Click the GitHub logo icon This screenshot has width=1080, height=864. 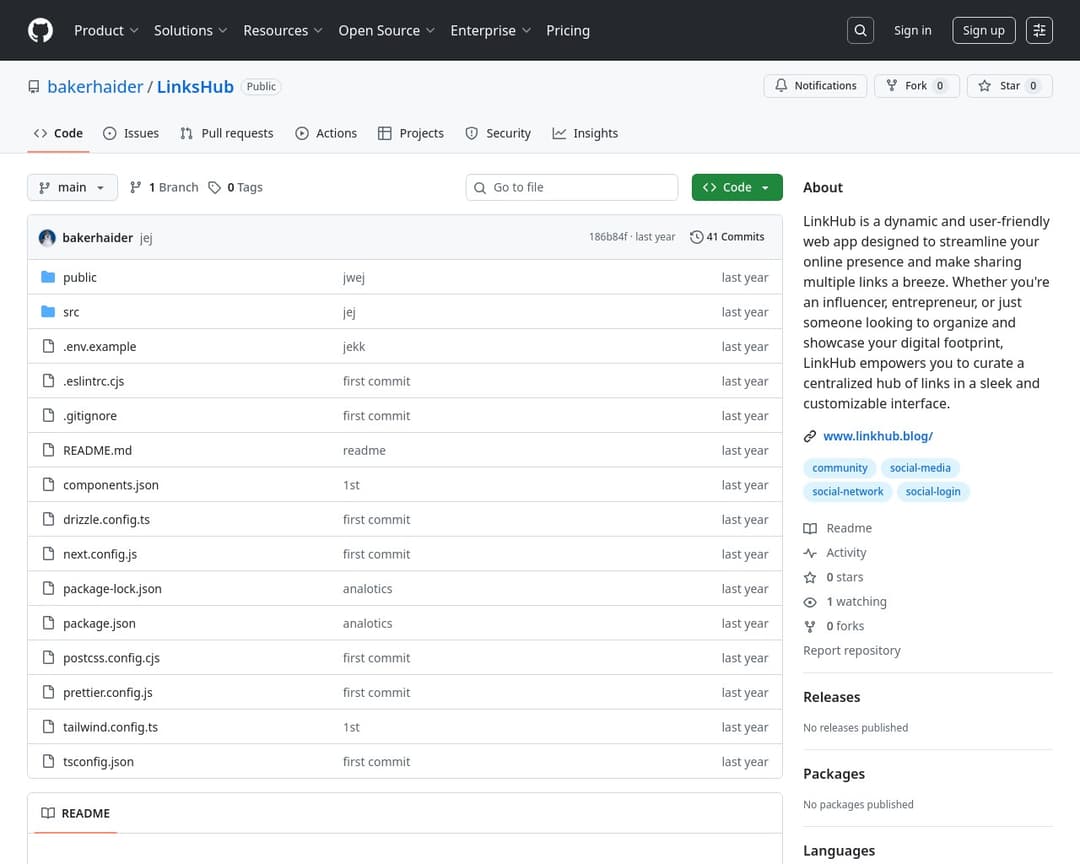click(40, 31)
